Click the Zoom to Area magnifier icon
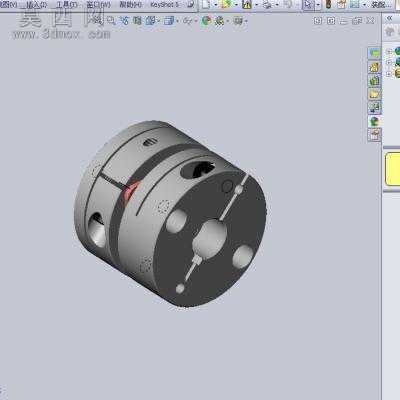Screen dimensions: 400x400 pos(111,21)
